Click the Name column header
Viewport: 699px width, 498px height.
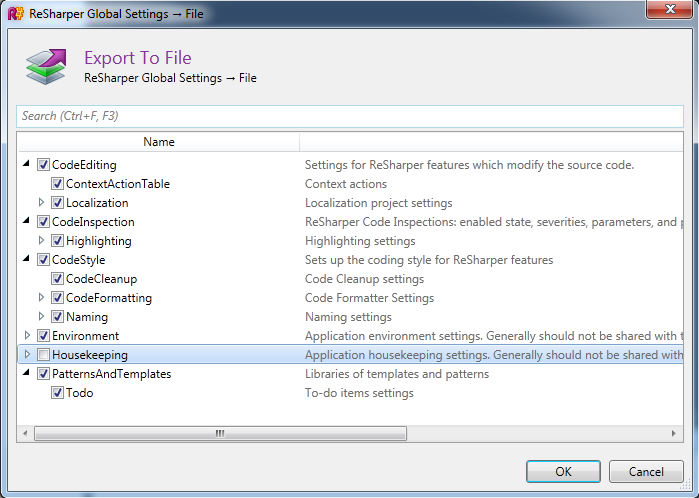[159, 142]
